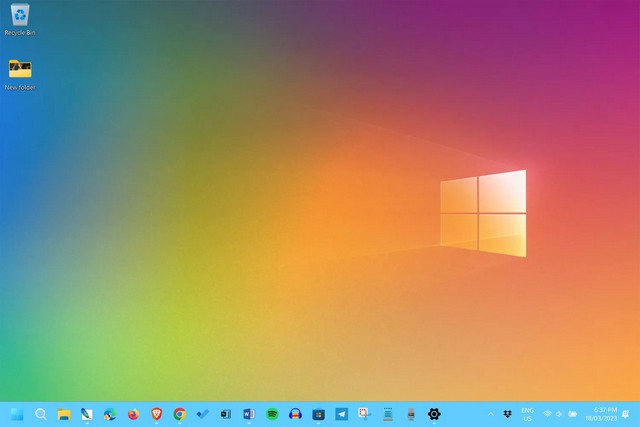The width and height of the screenshot is (640, 427).
Task: Open taskbar Search magnifier
Action: coord(40,414)
